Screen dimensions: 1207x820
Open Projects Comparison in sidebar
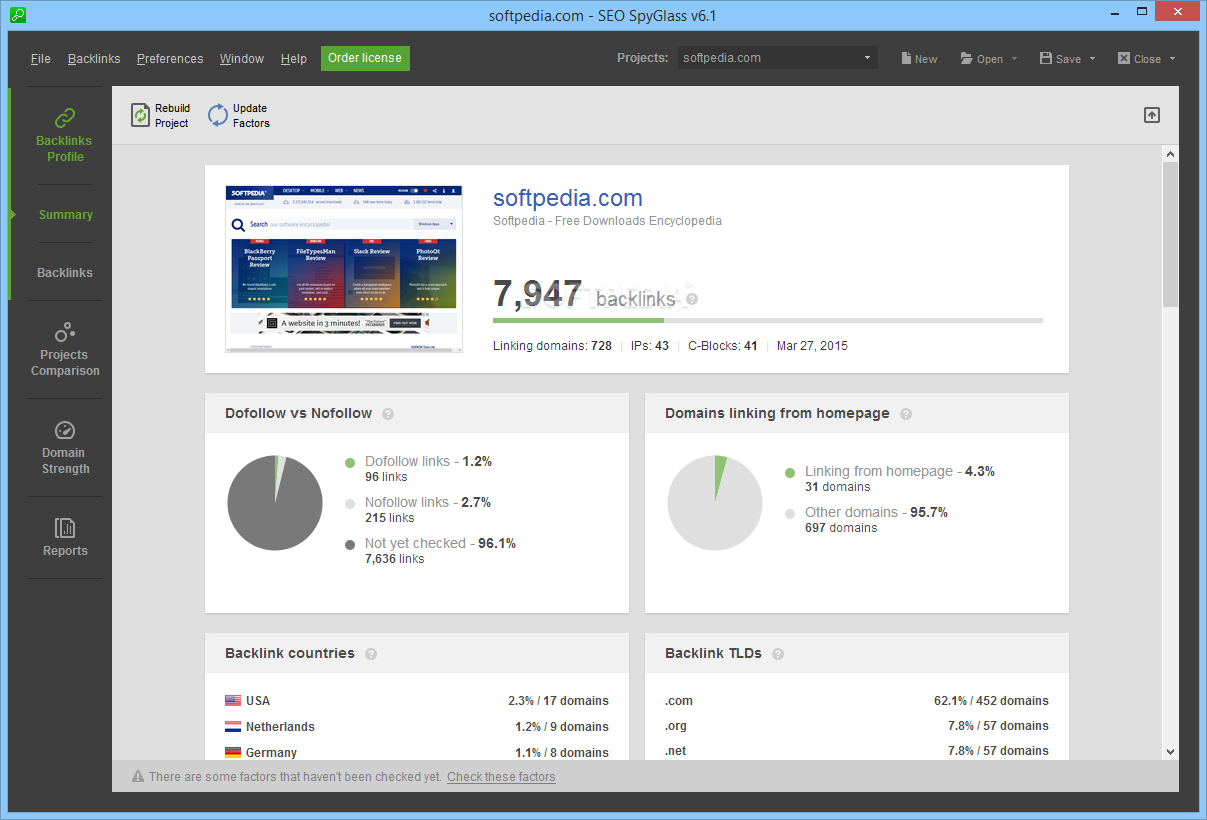[x=65, y=349]
